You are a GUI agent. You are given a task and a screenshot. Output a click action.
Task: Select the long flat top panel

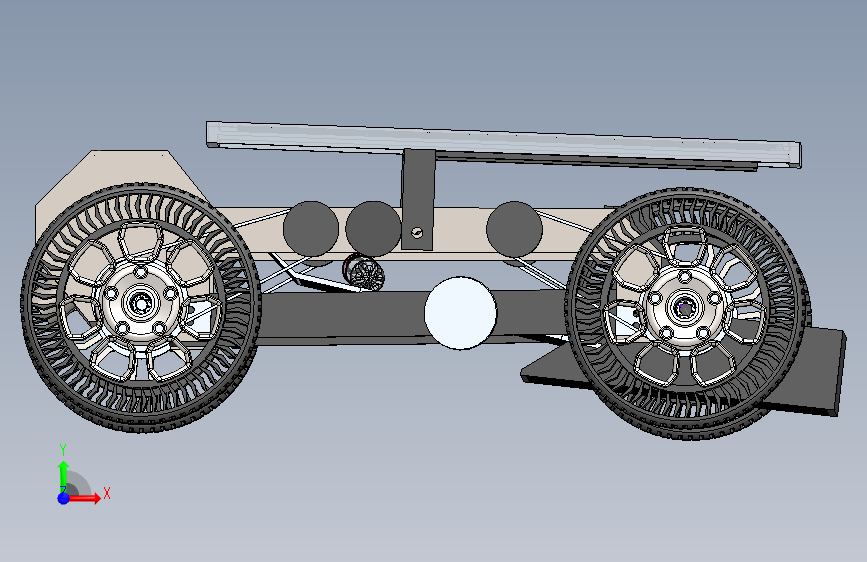pos(503,144)
